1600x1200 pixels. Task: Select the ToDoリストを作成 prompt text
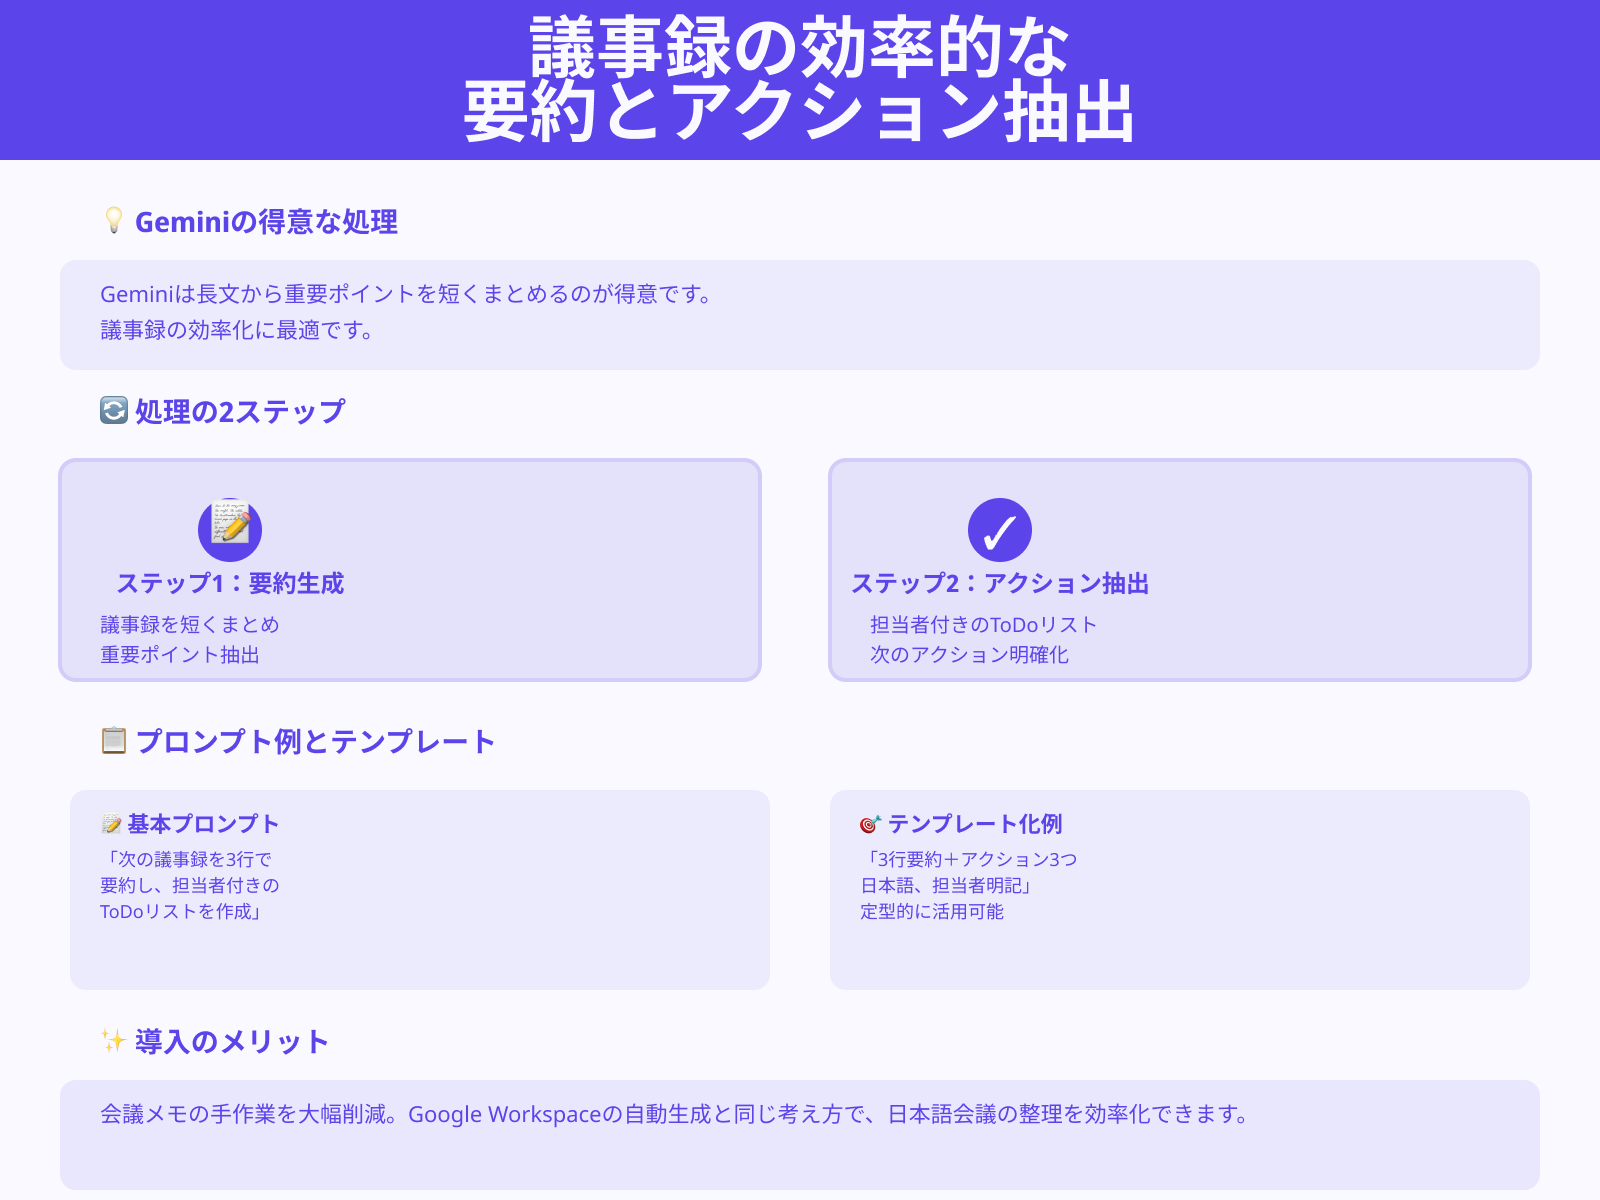click(180, 911)
